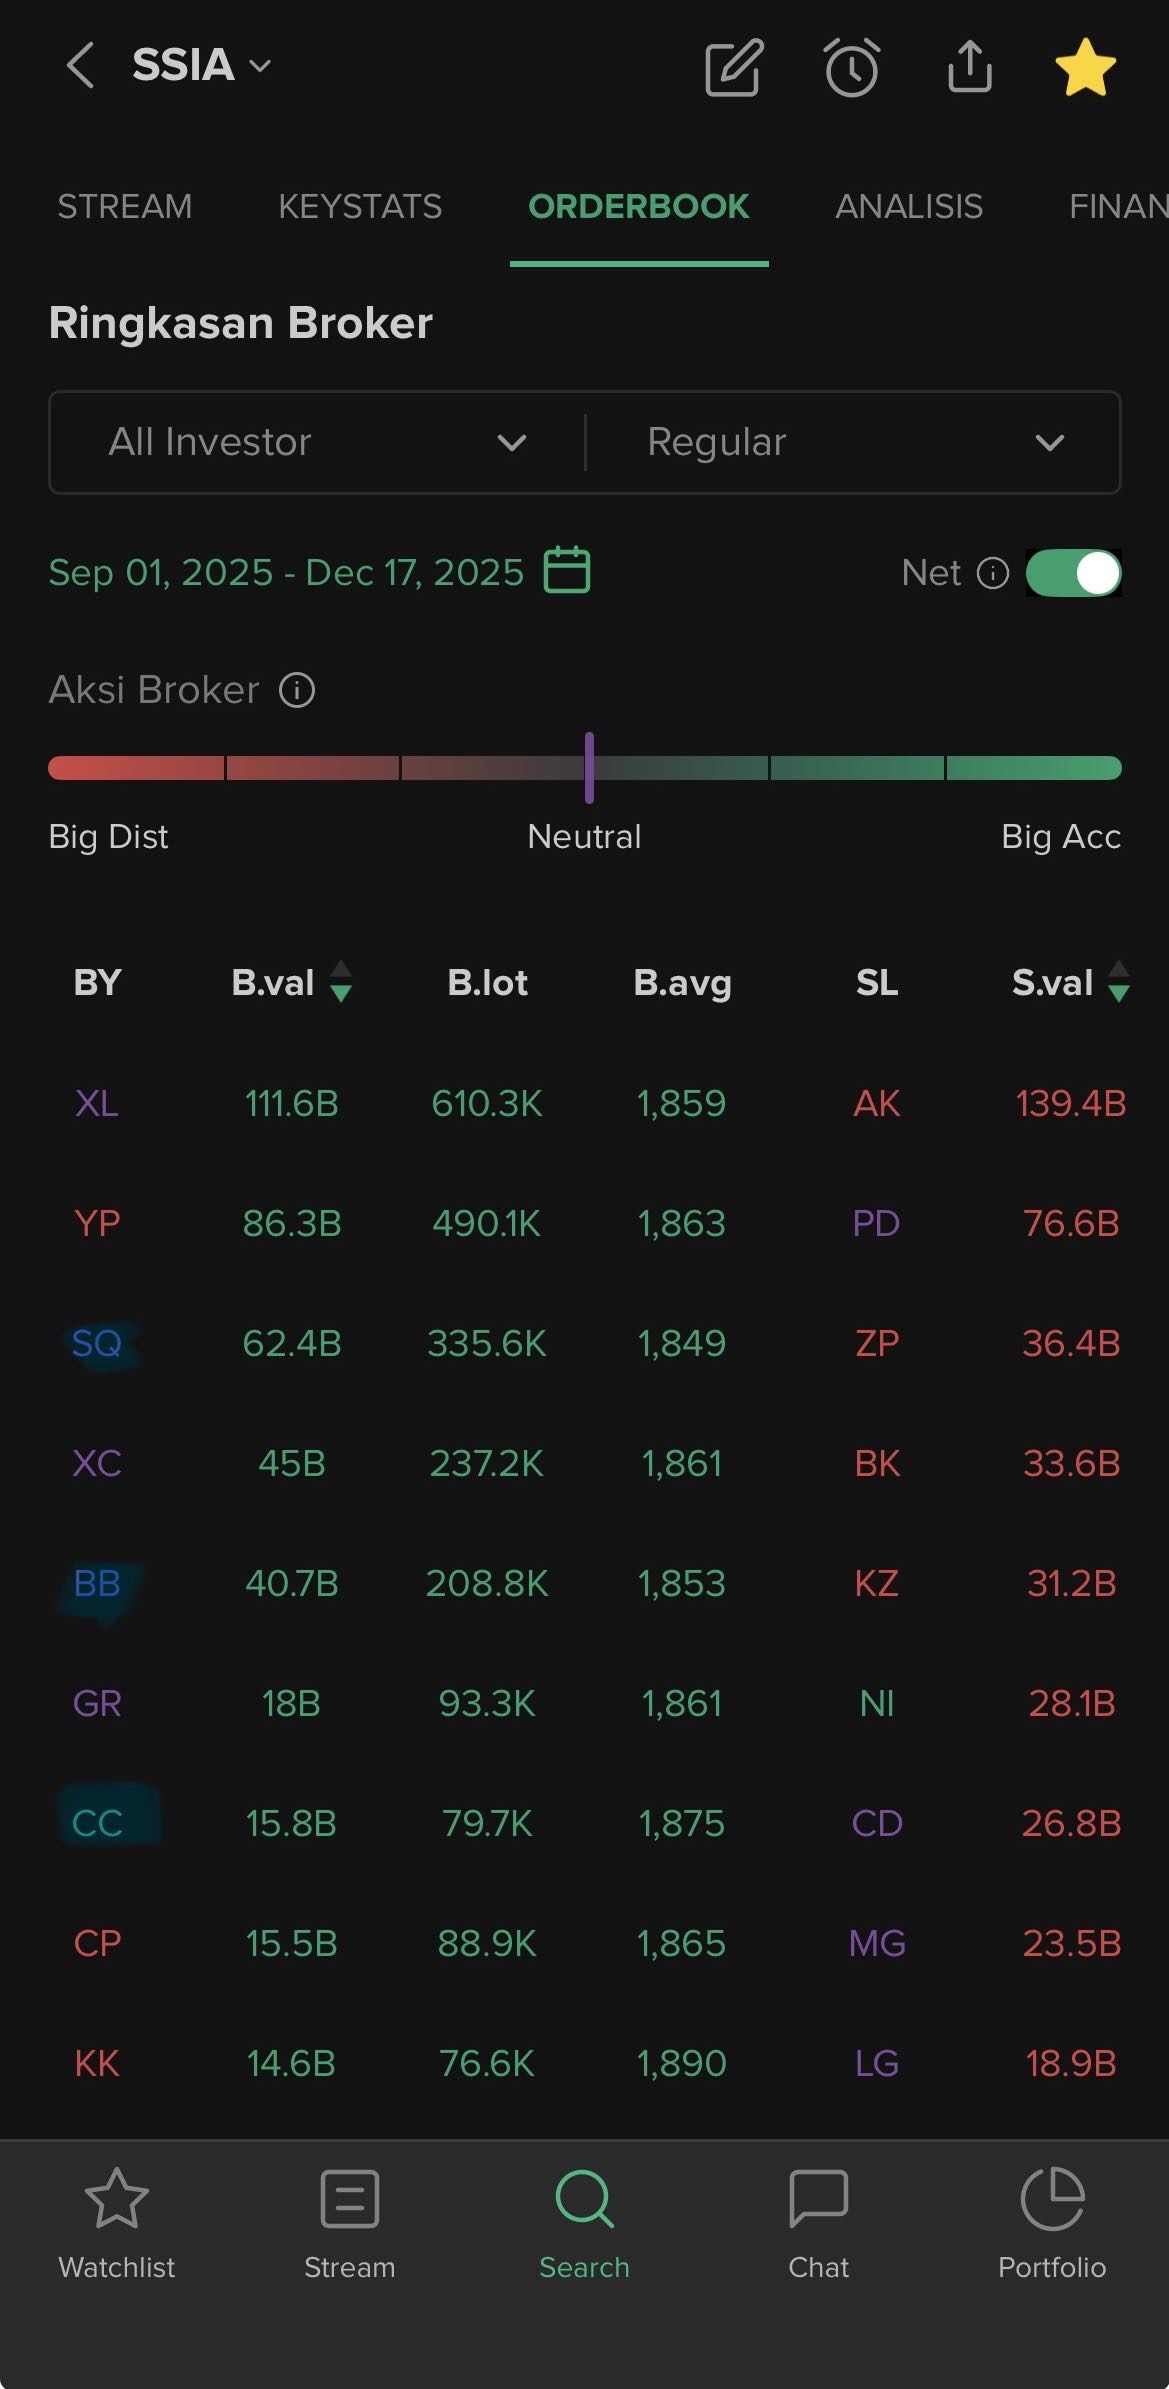
Task: Open Portfolio from bottom navigation
Action: tap(1052, 2224)
